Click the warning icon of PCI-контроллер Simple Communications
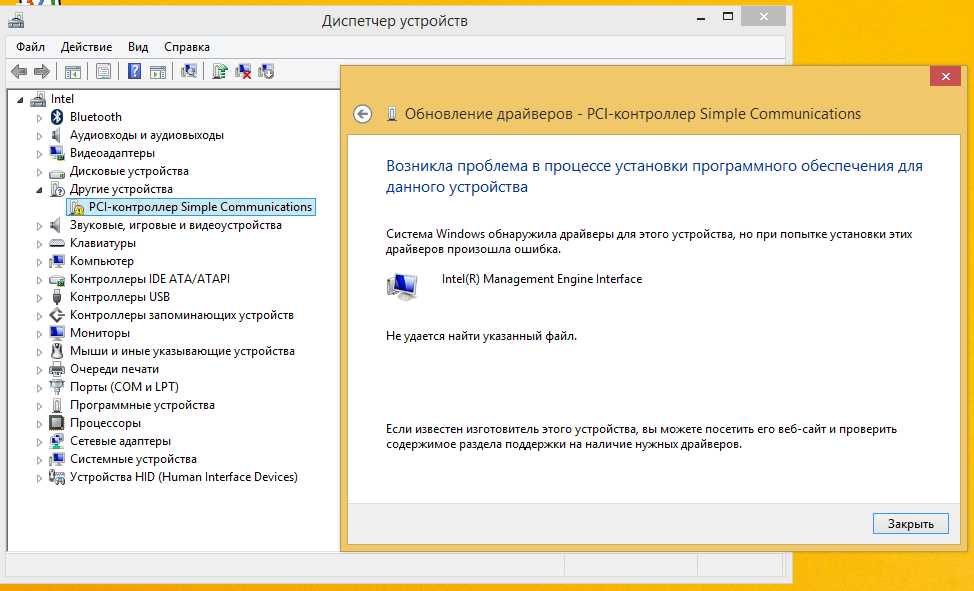This screenshot has width=974, height=591. pyautogui.click(x=77, y=208)
